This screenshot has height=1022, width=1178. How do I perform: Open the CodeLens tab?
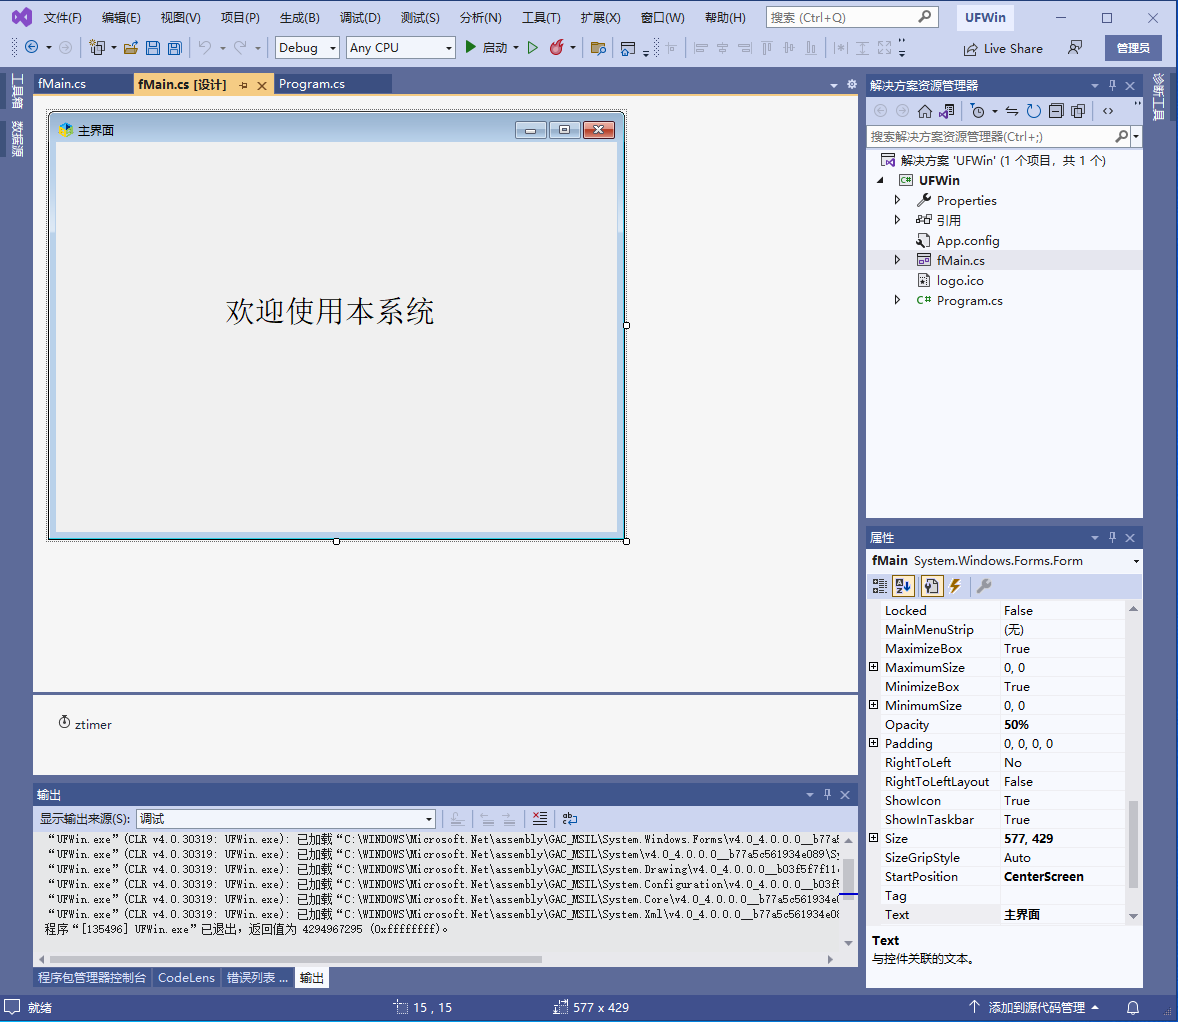tap(186, 978)
